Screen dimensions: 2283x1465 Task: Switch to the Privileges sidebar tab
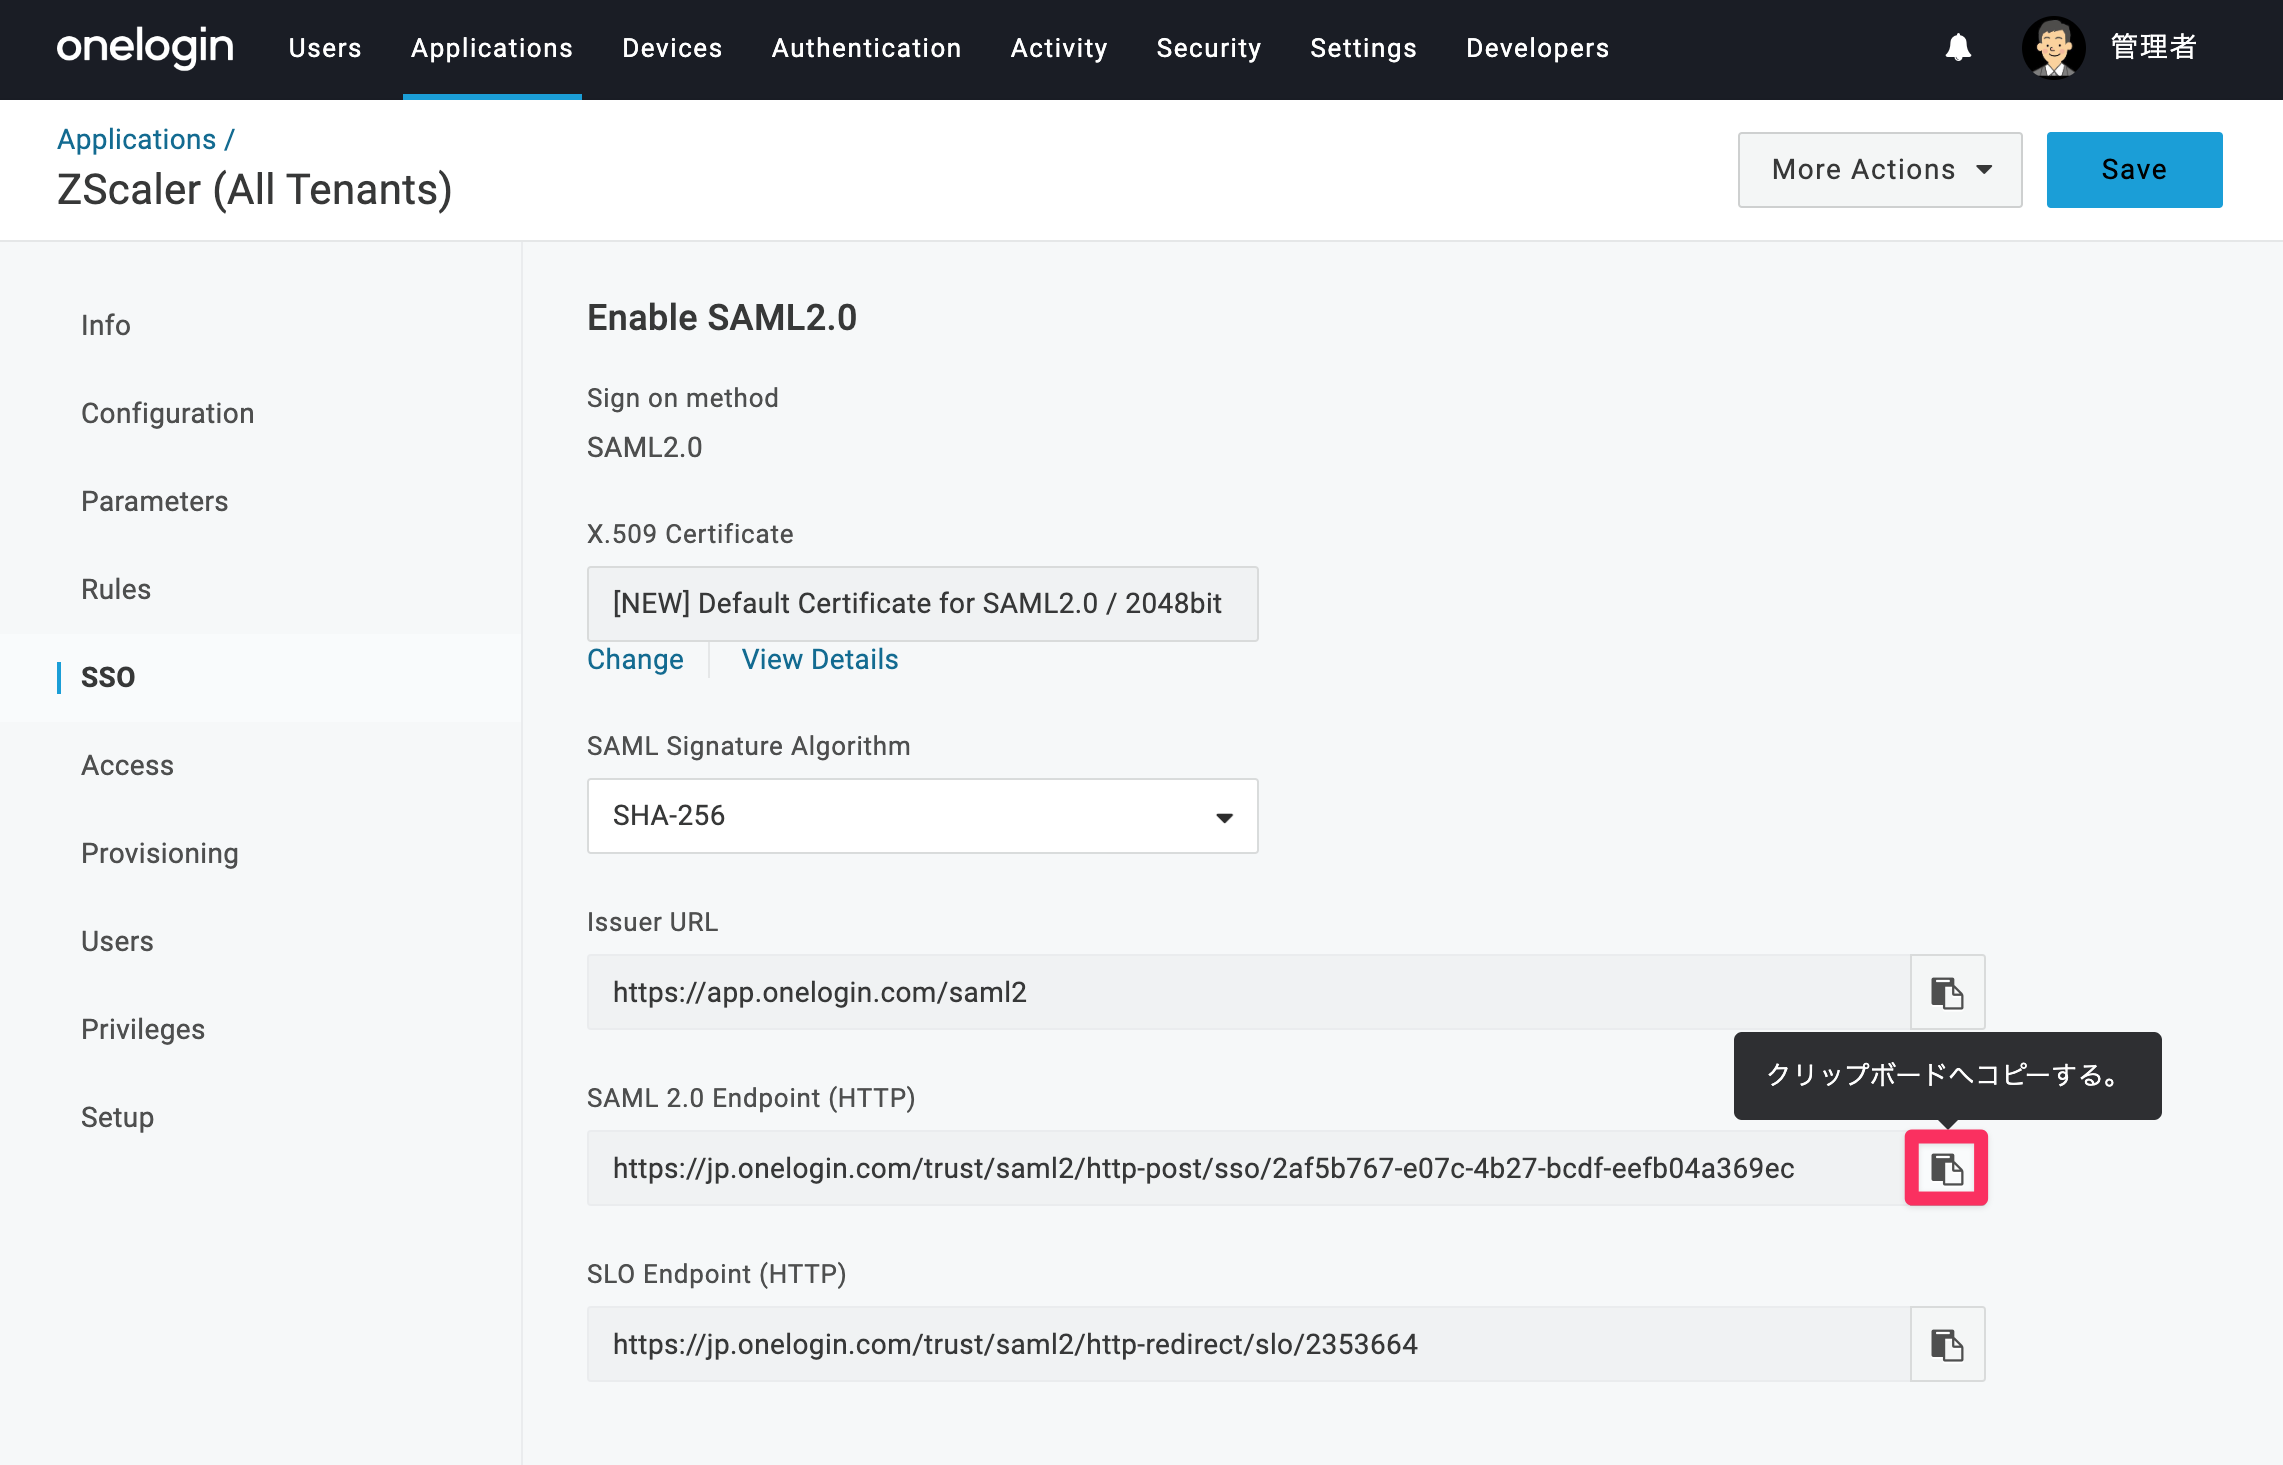[143, 1029]
